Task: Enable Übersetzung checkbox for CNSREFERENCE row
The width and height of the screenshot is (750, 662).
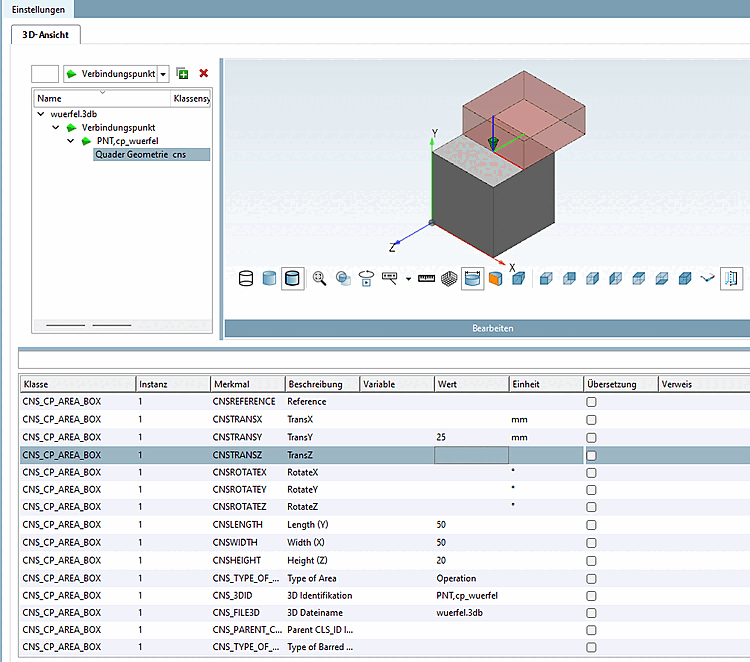Action: [x=591, y=402]
